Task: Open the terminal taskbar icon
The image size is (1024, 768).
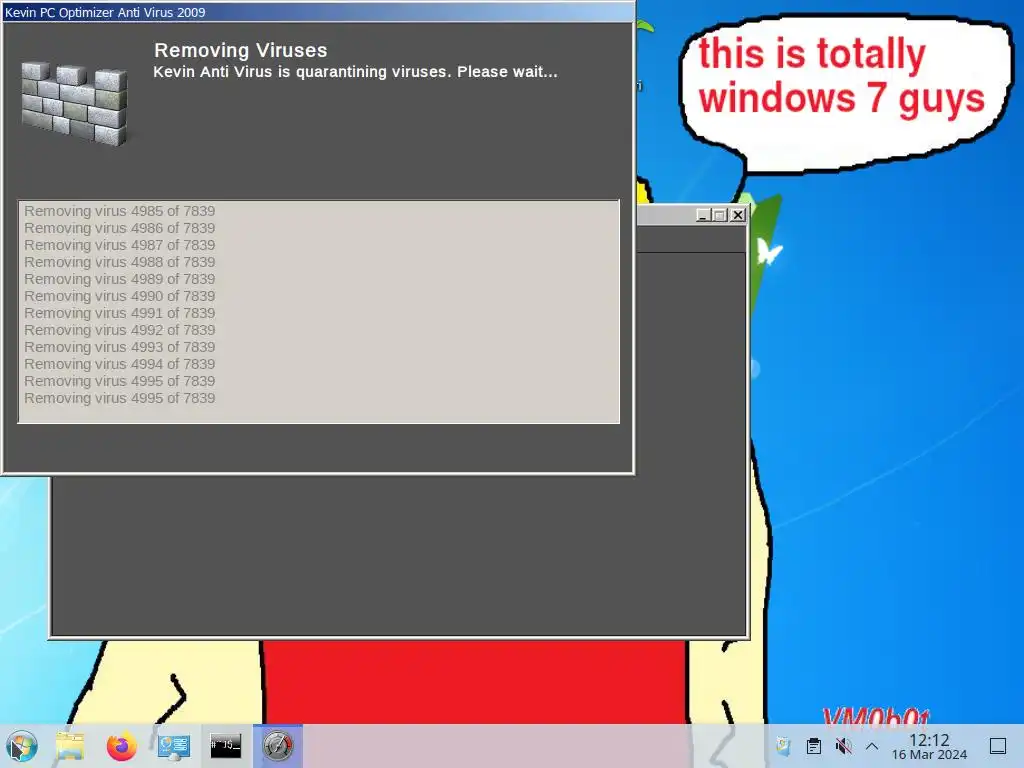Action: (225, 746)
